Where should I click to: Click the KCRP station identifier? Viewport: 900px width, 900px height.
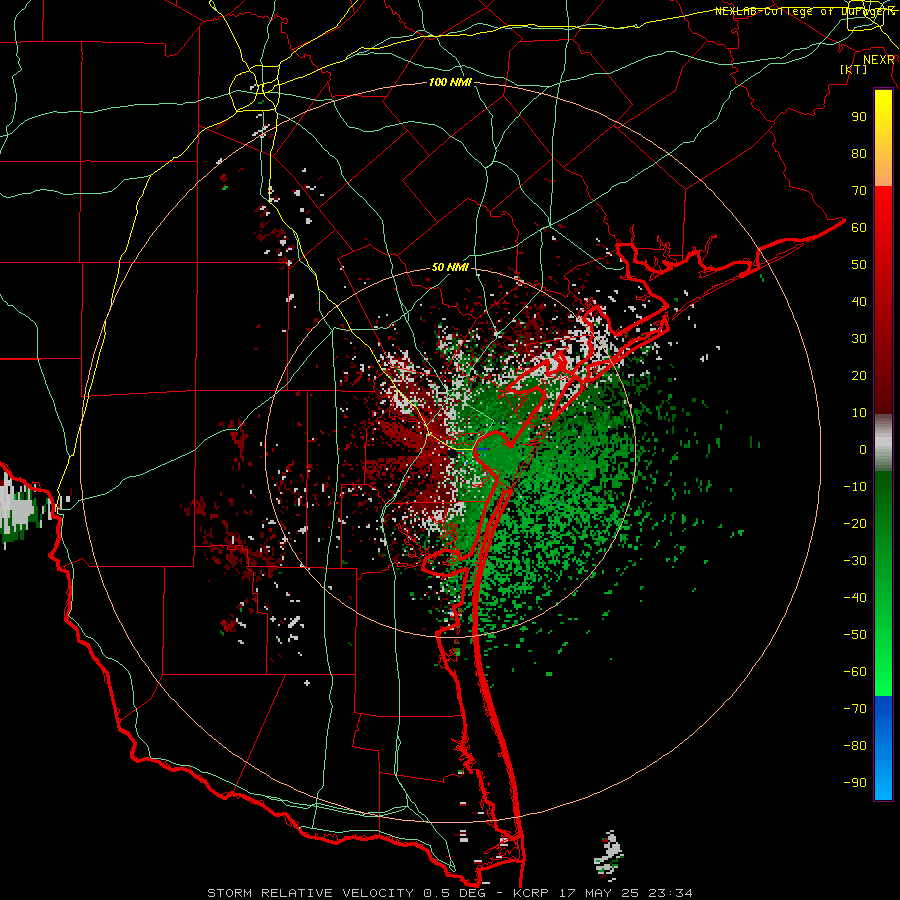532,893
